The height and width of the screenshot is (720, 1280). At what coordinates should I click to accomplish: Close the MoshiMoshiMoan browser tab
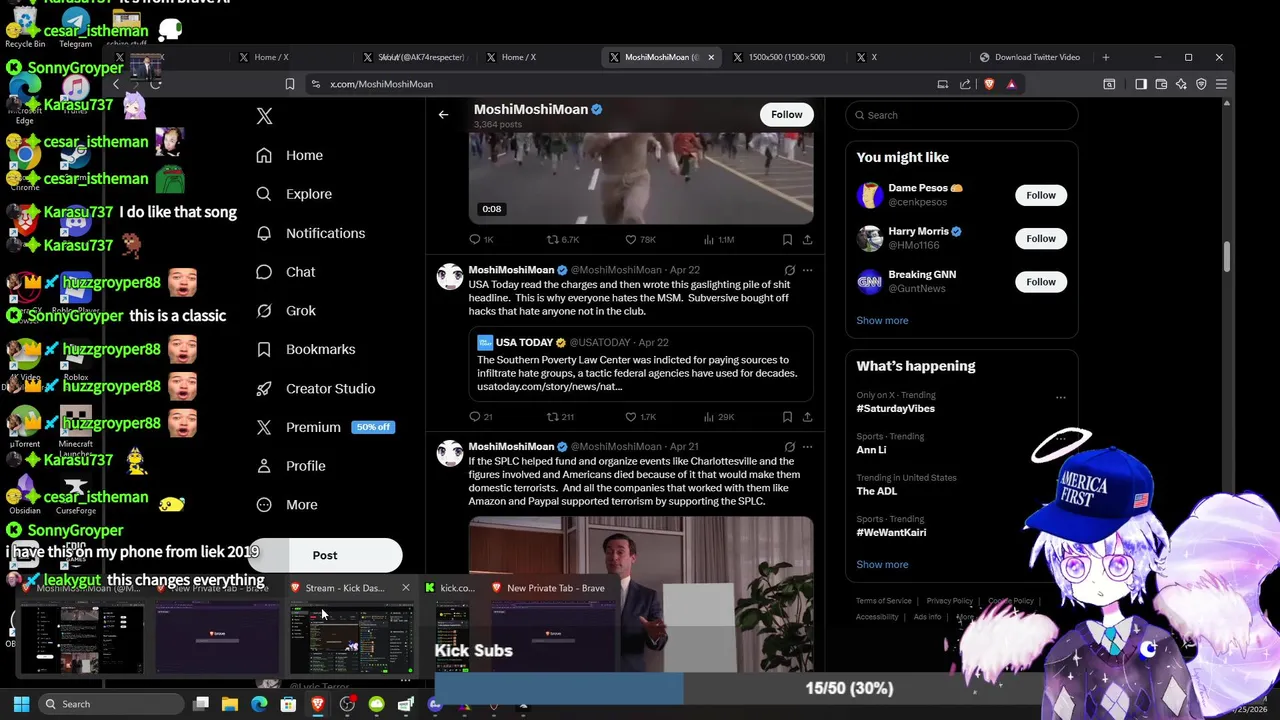click(x=711, y=57)
